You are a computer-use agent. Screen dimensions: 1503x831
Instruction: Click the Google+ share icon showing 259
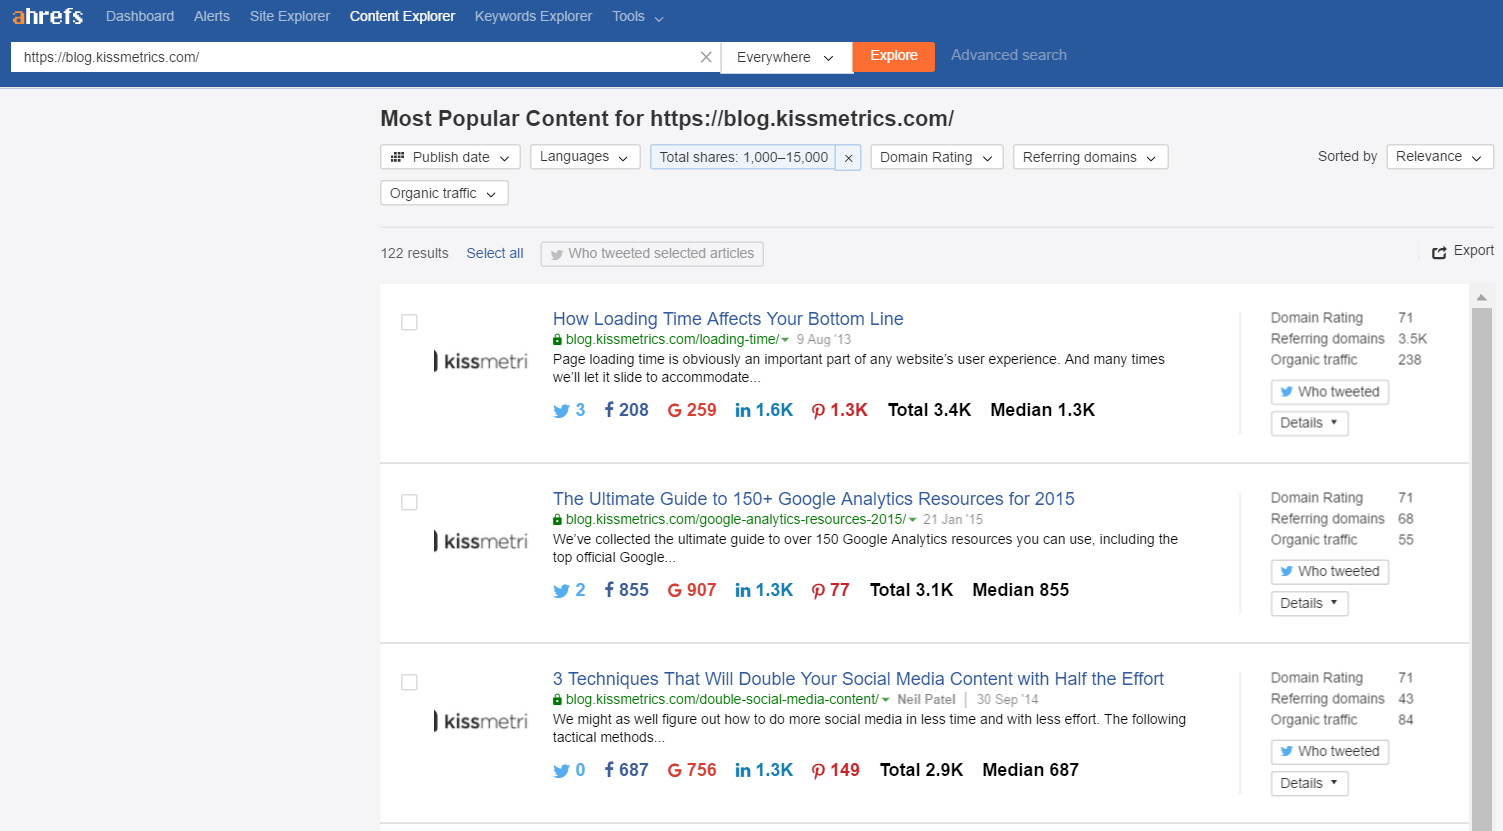[x=676, y=409]
